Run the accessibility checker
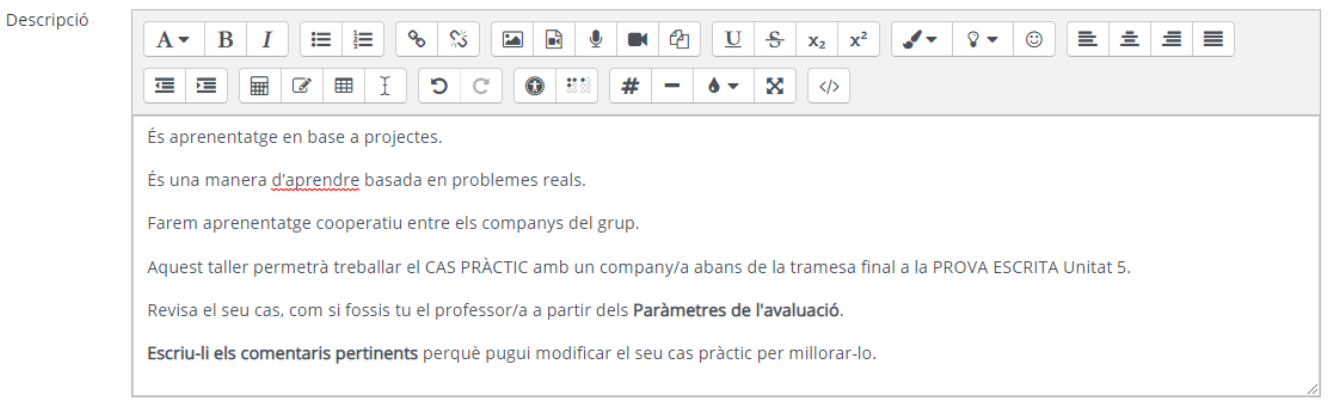This screenshot has height=406, width=1329. [534, 87]
